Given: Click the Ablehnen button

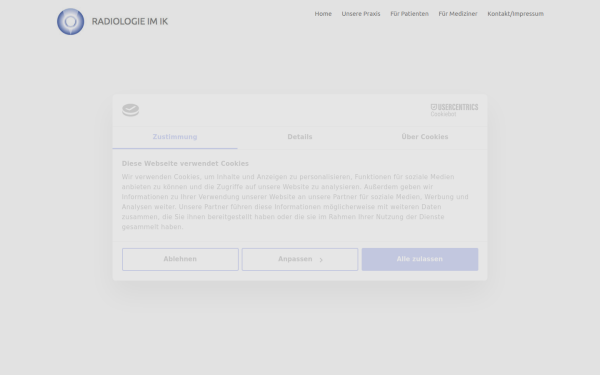Looking at the screenshot, I should tap(180, 259).
